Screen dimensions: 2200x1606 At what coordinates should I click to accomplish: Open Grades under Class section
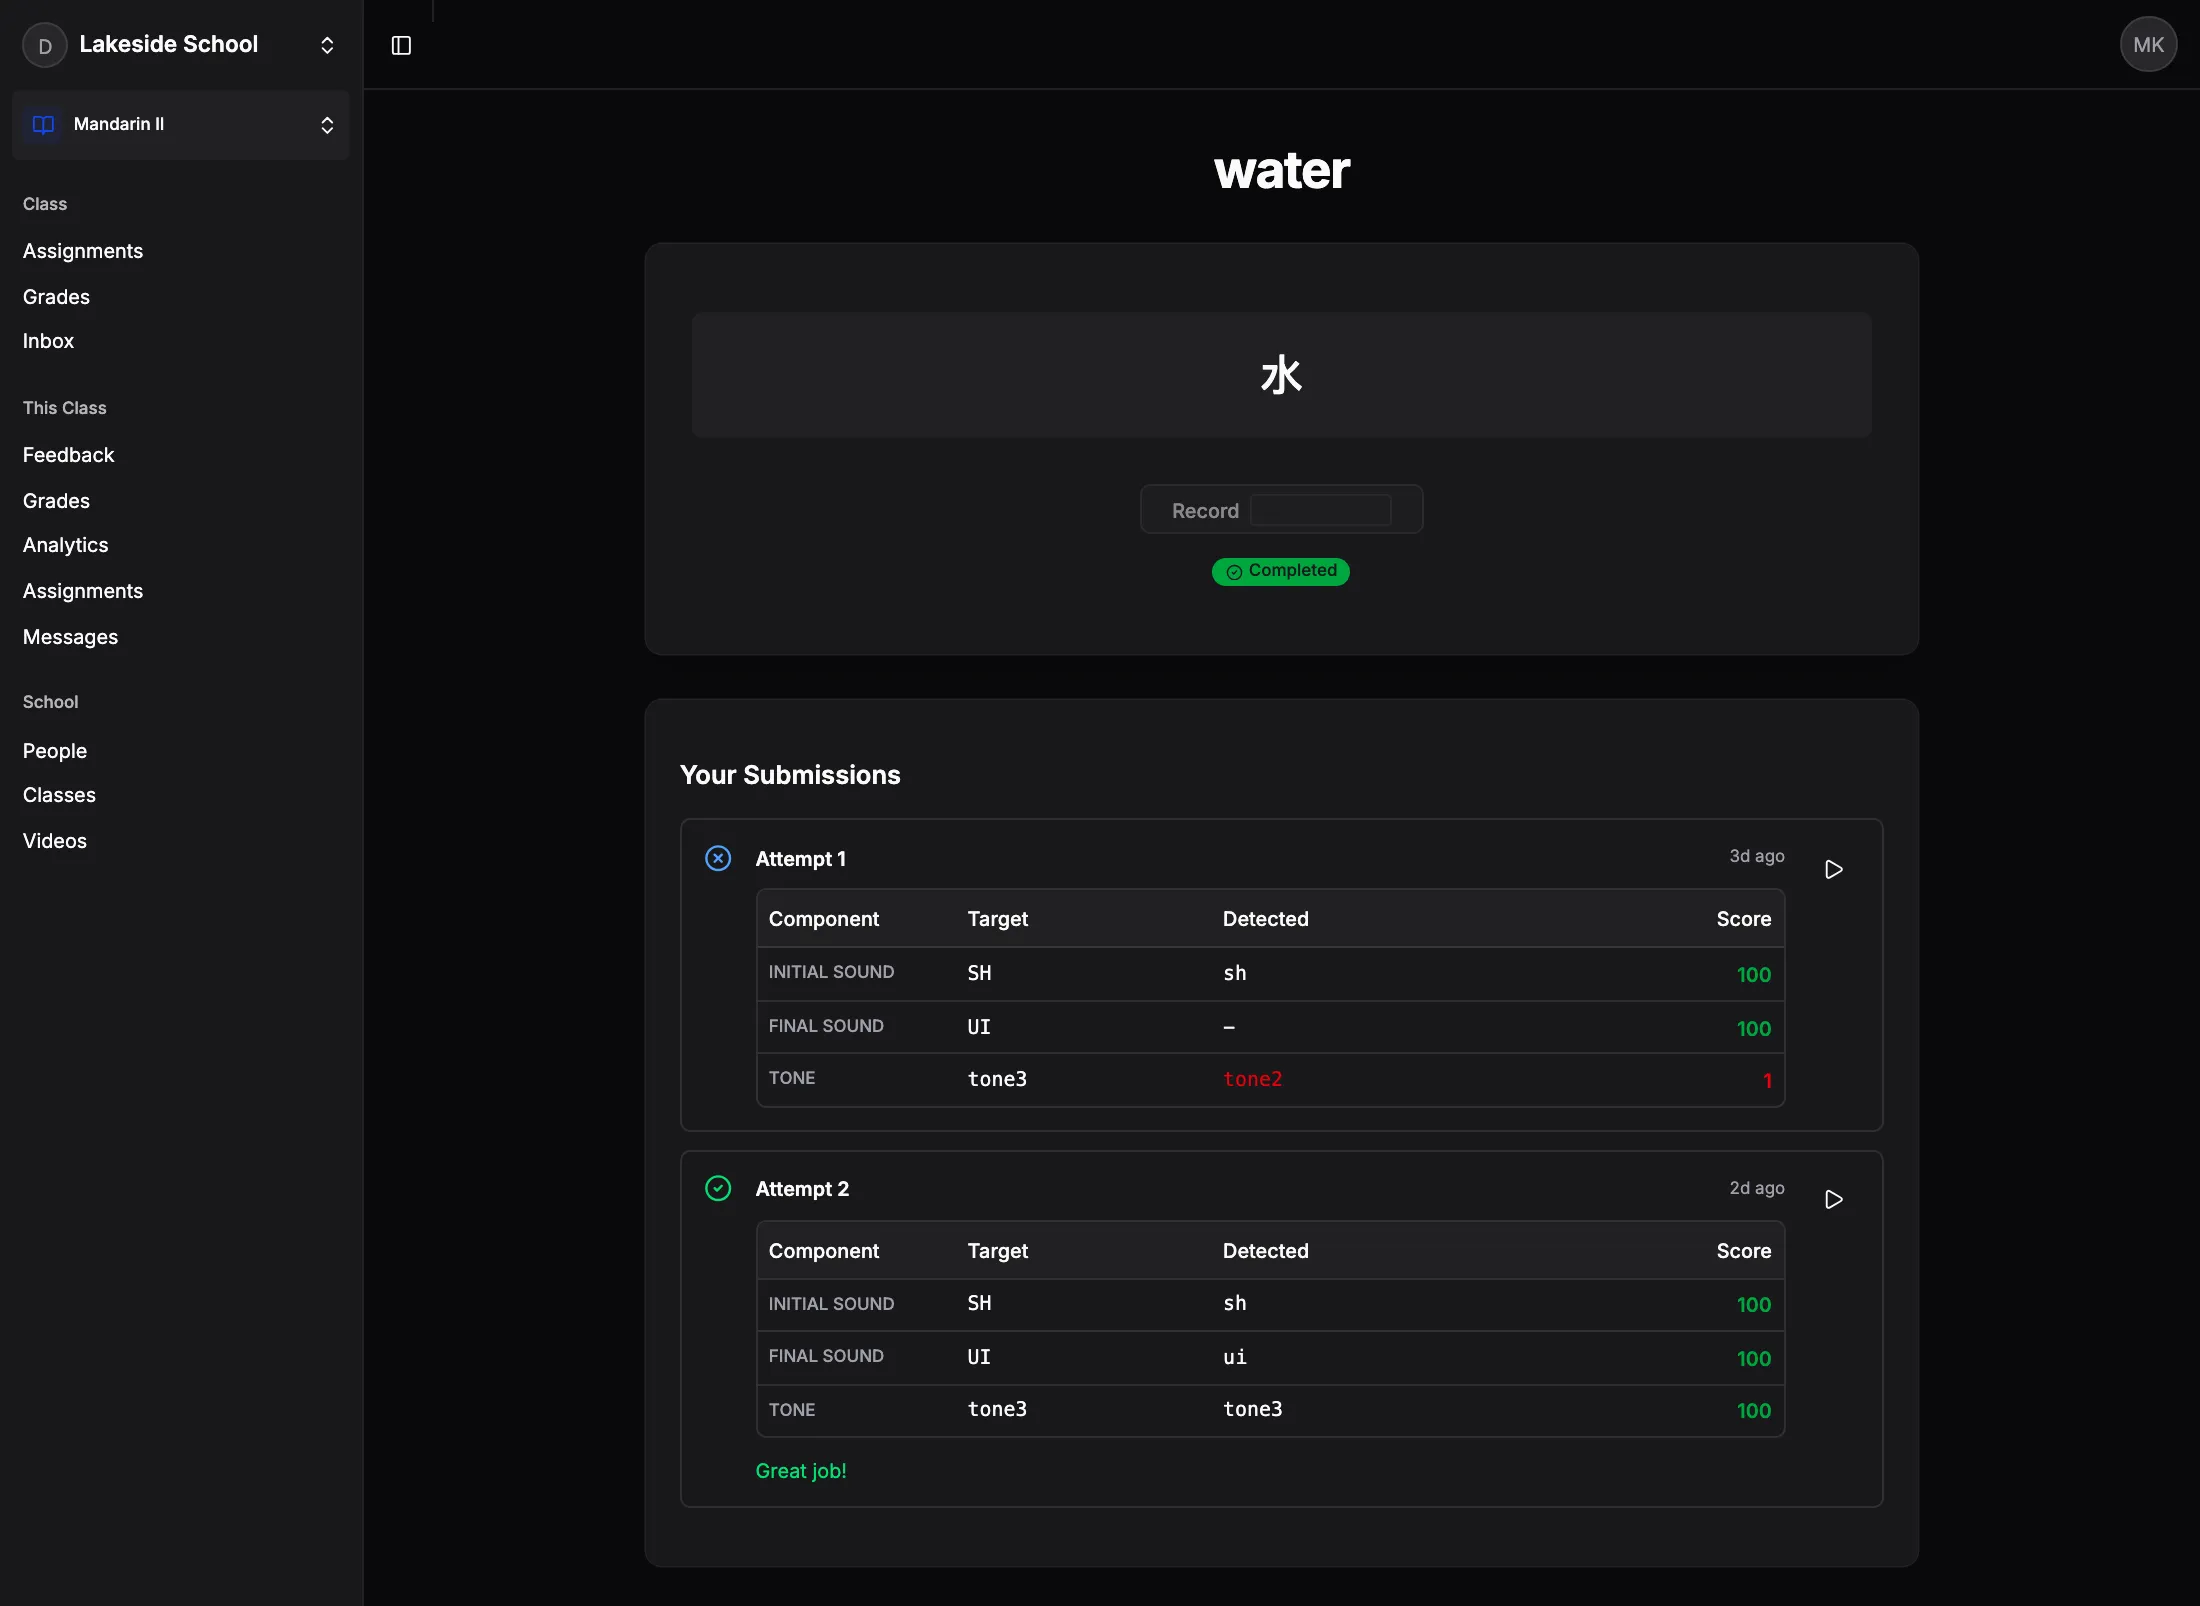coord(56,297)
